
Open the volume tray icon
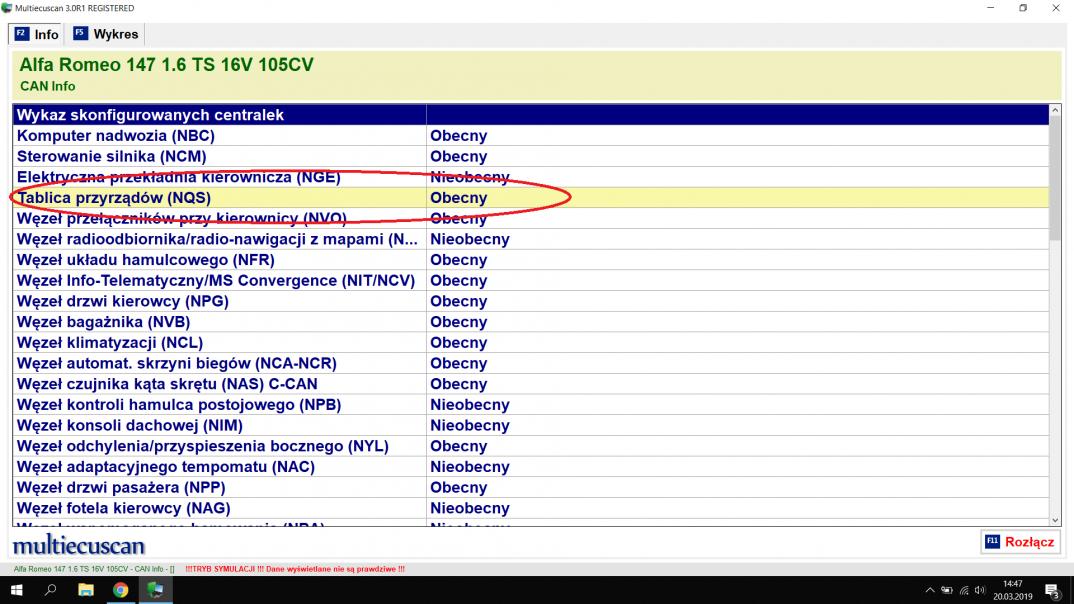pyautogui.click(x=980, y=590)
